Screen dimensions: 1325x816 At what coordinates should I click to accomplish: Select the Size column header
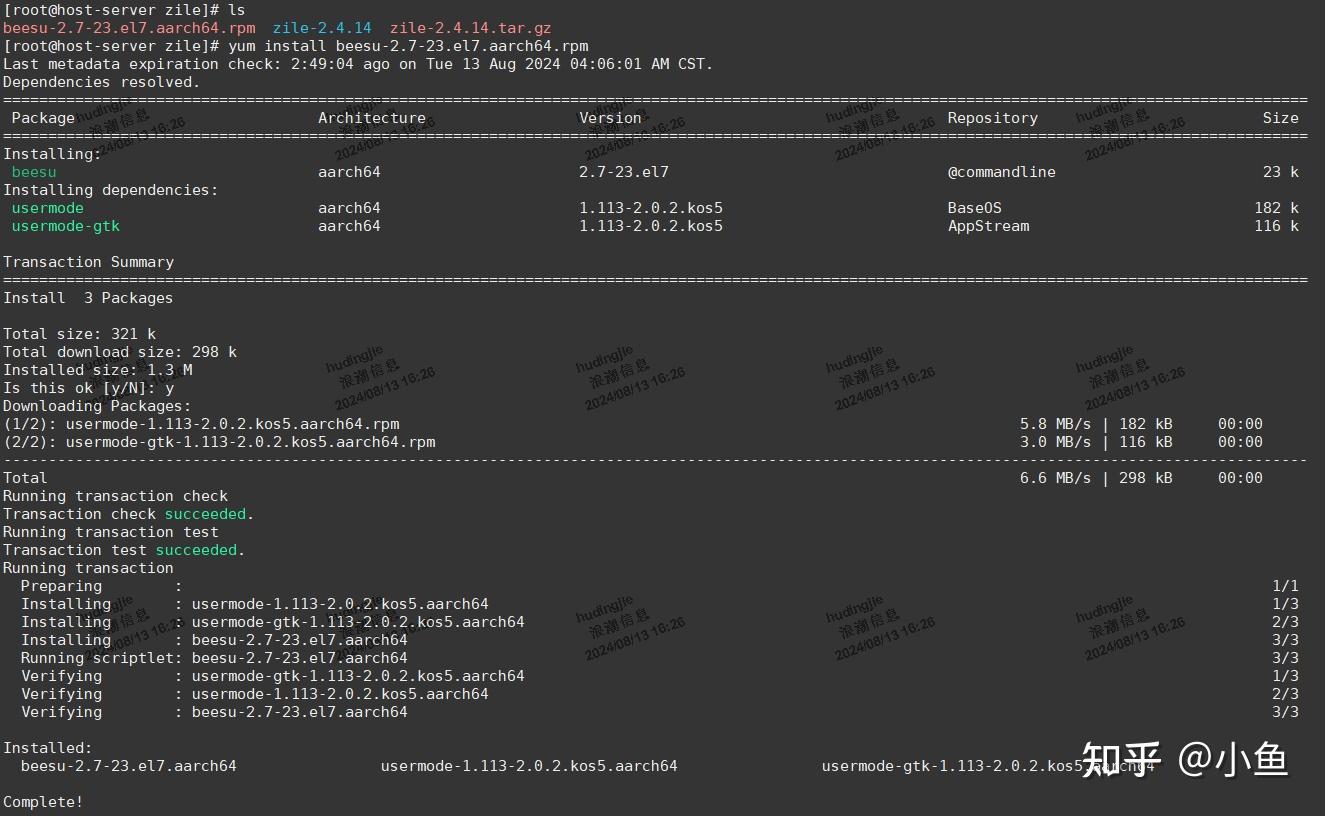(x=1280, y=117)
